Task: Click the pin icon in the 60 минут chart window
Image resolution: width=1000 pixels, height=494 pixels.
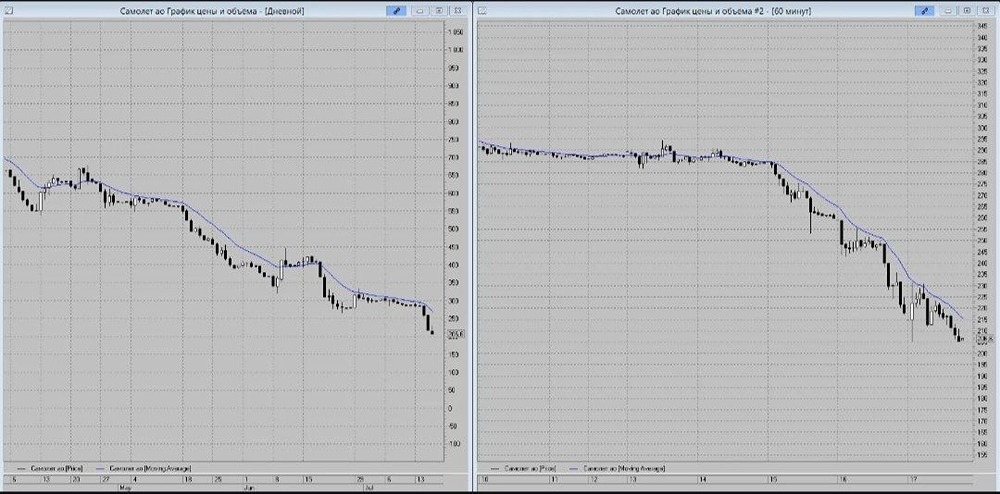Action: pos(924,11)
